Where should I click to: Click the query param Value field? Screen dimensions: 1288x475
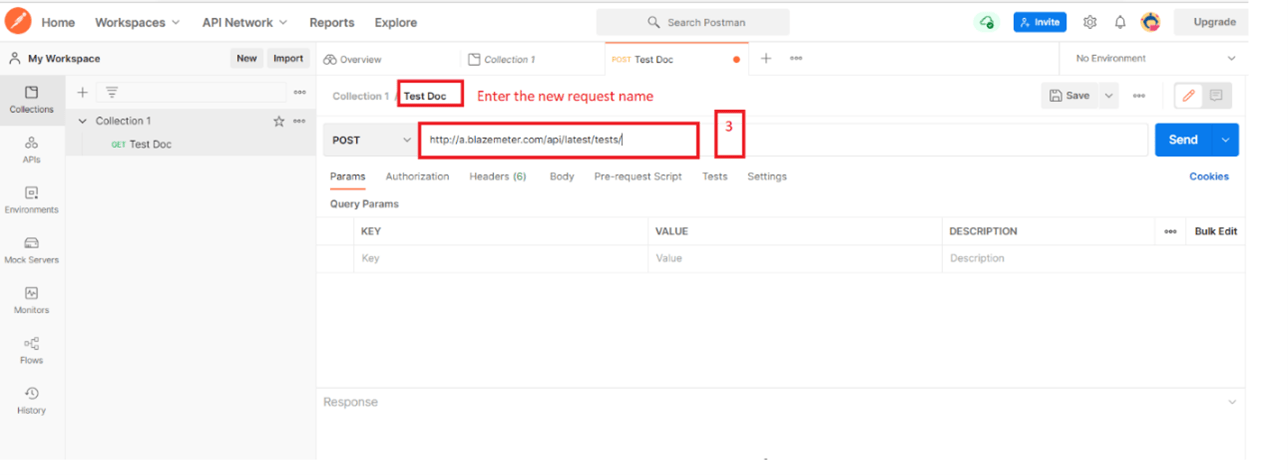coord(796,258)
